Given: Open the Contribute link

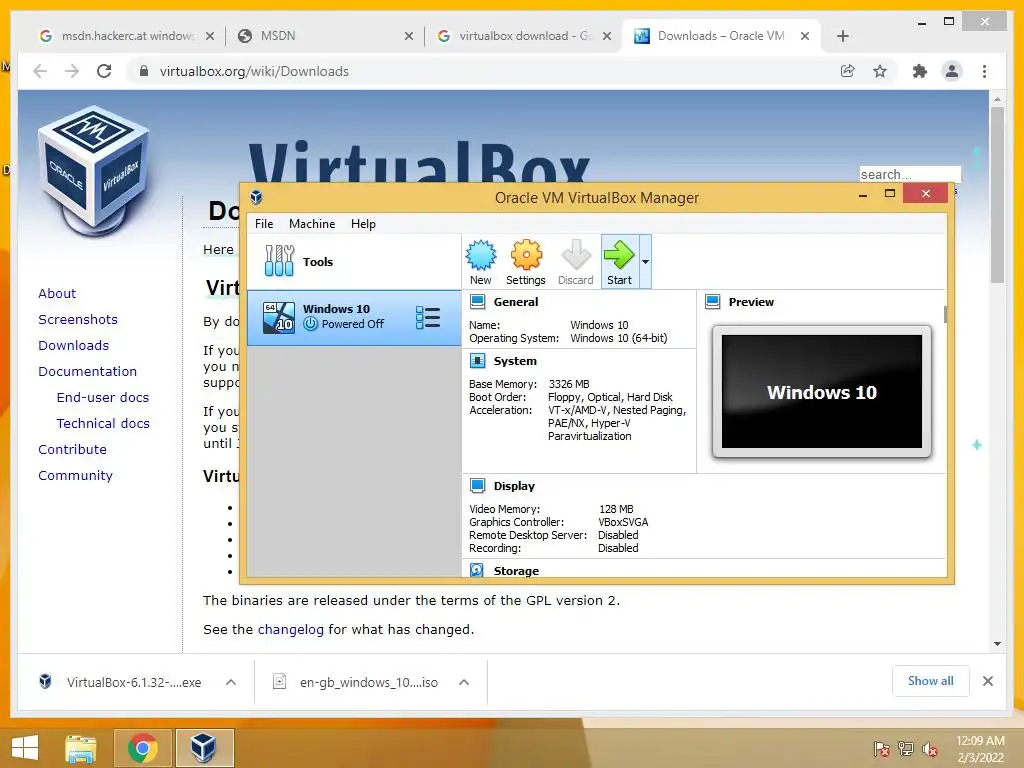Looking at the screenshot, I should point(72,449).
